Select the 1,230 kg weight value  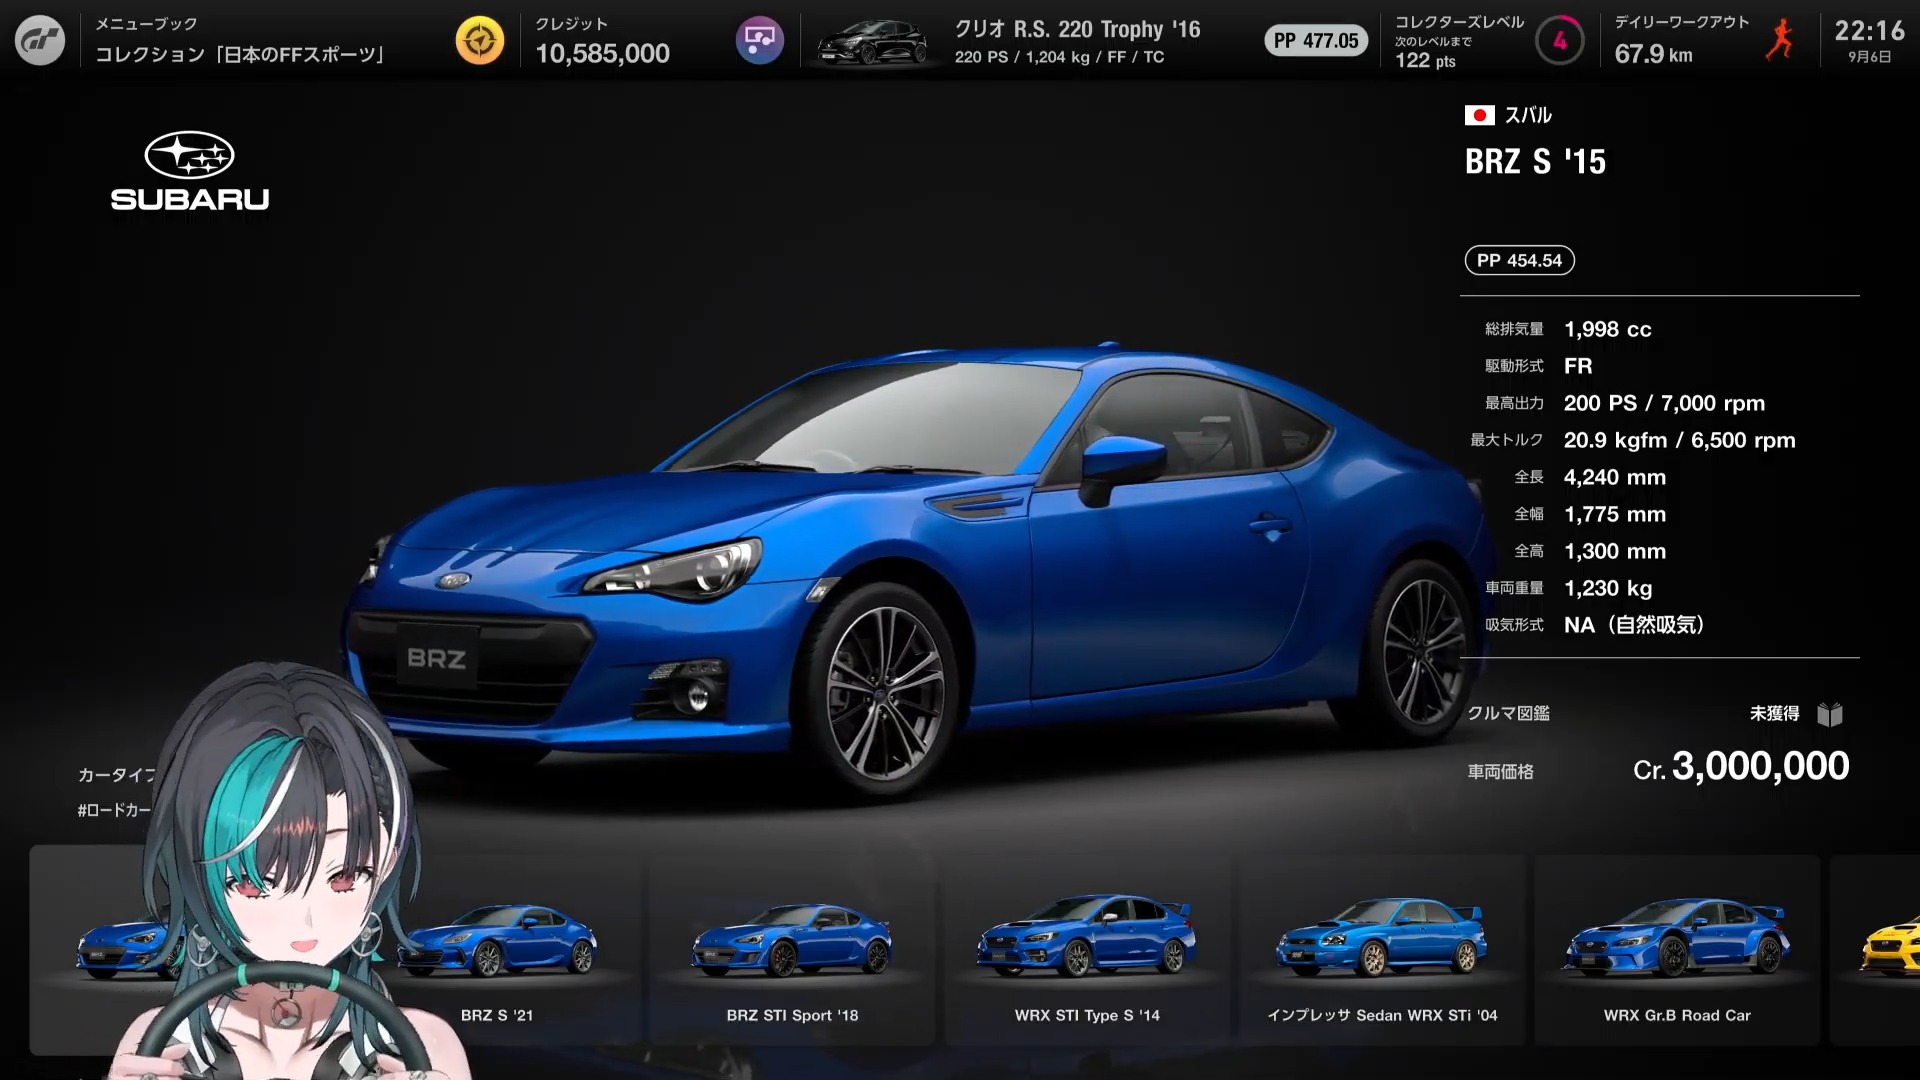(1608, 588)
